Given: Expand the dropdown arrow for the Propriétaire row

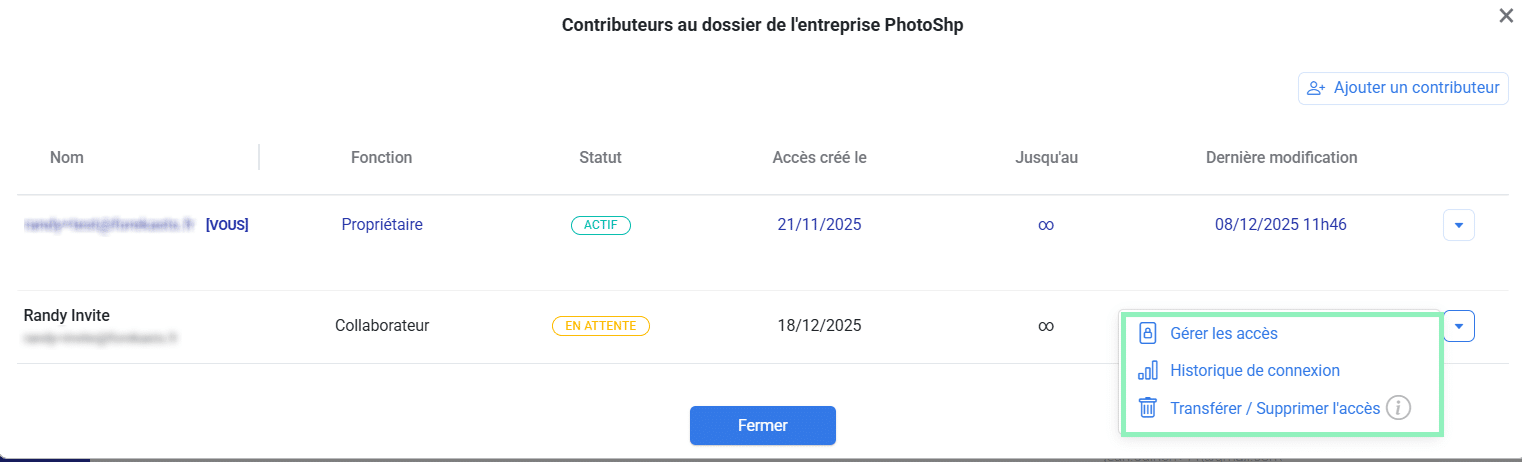Looking at the screenshot, I should point(1458,225).
